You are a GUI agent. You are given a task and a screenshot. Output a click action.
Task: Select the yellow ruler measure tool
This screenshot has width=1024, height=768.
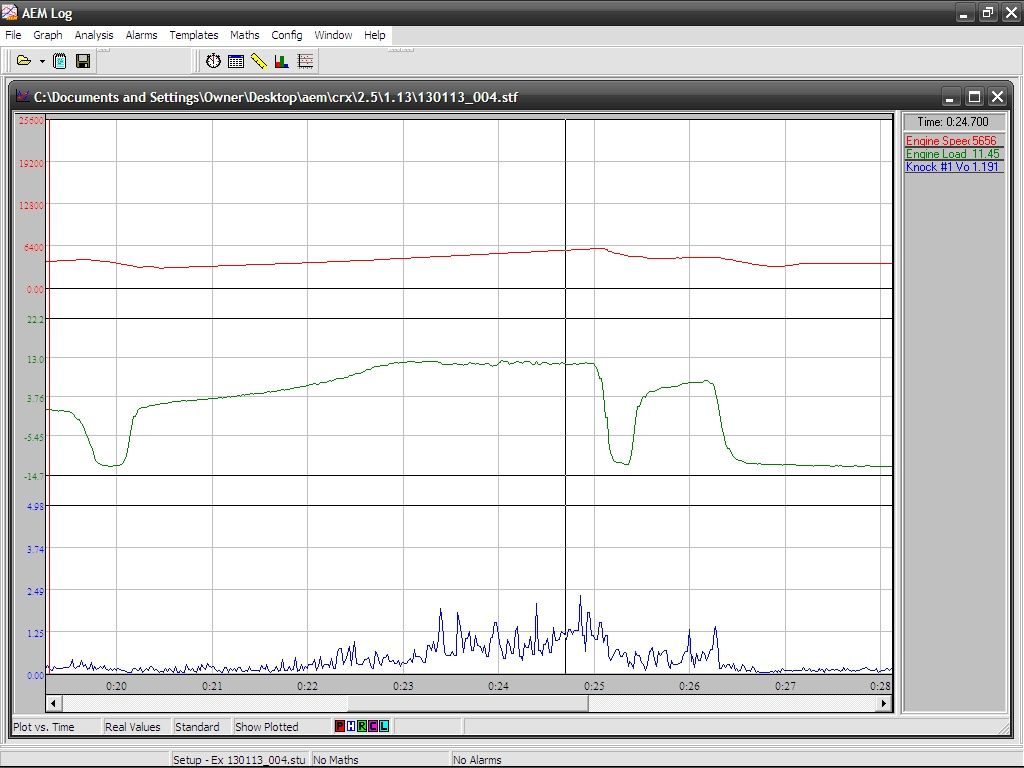click(259, 61)
